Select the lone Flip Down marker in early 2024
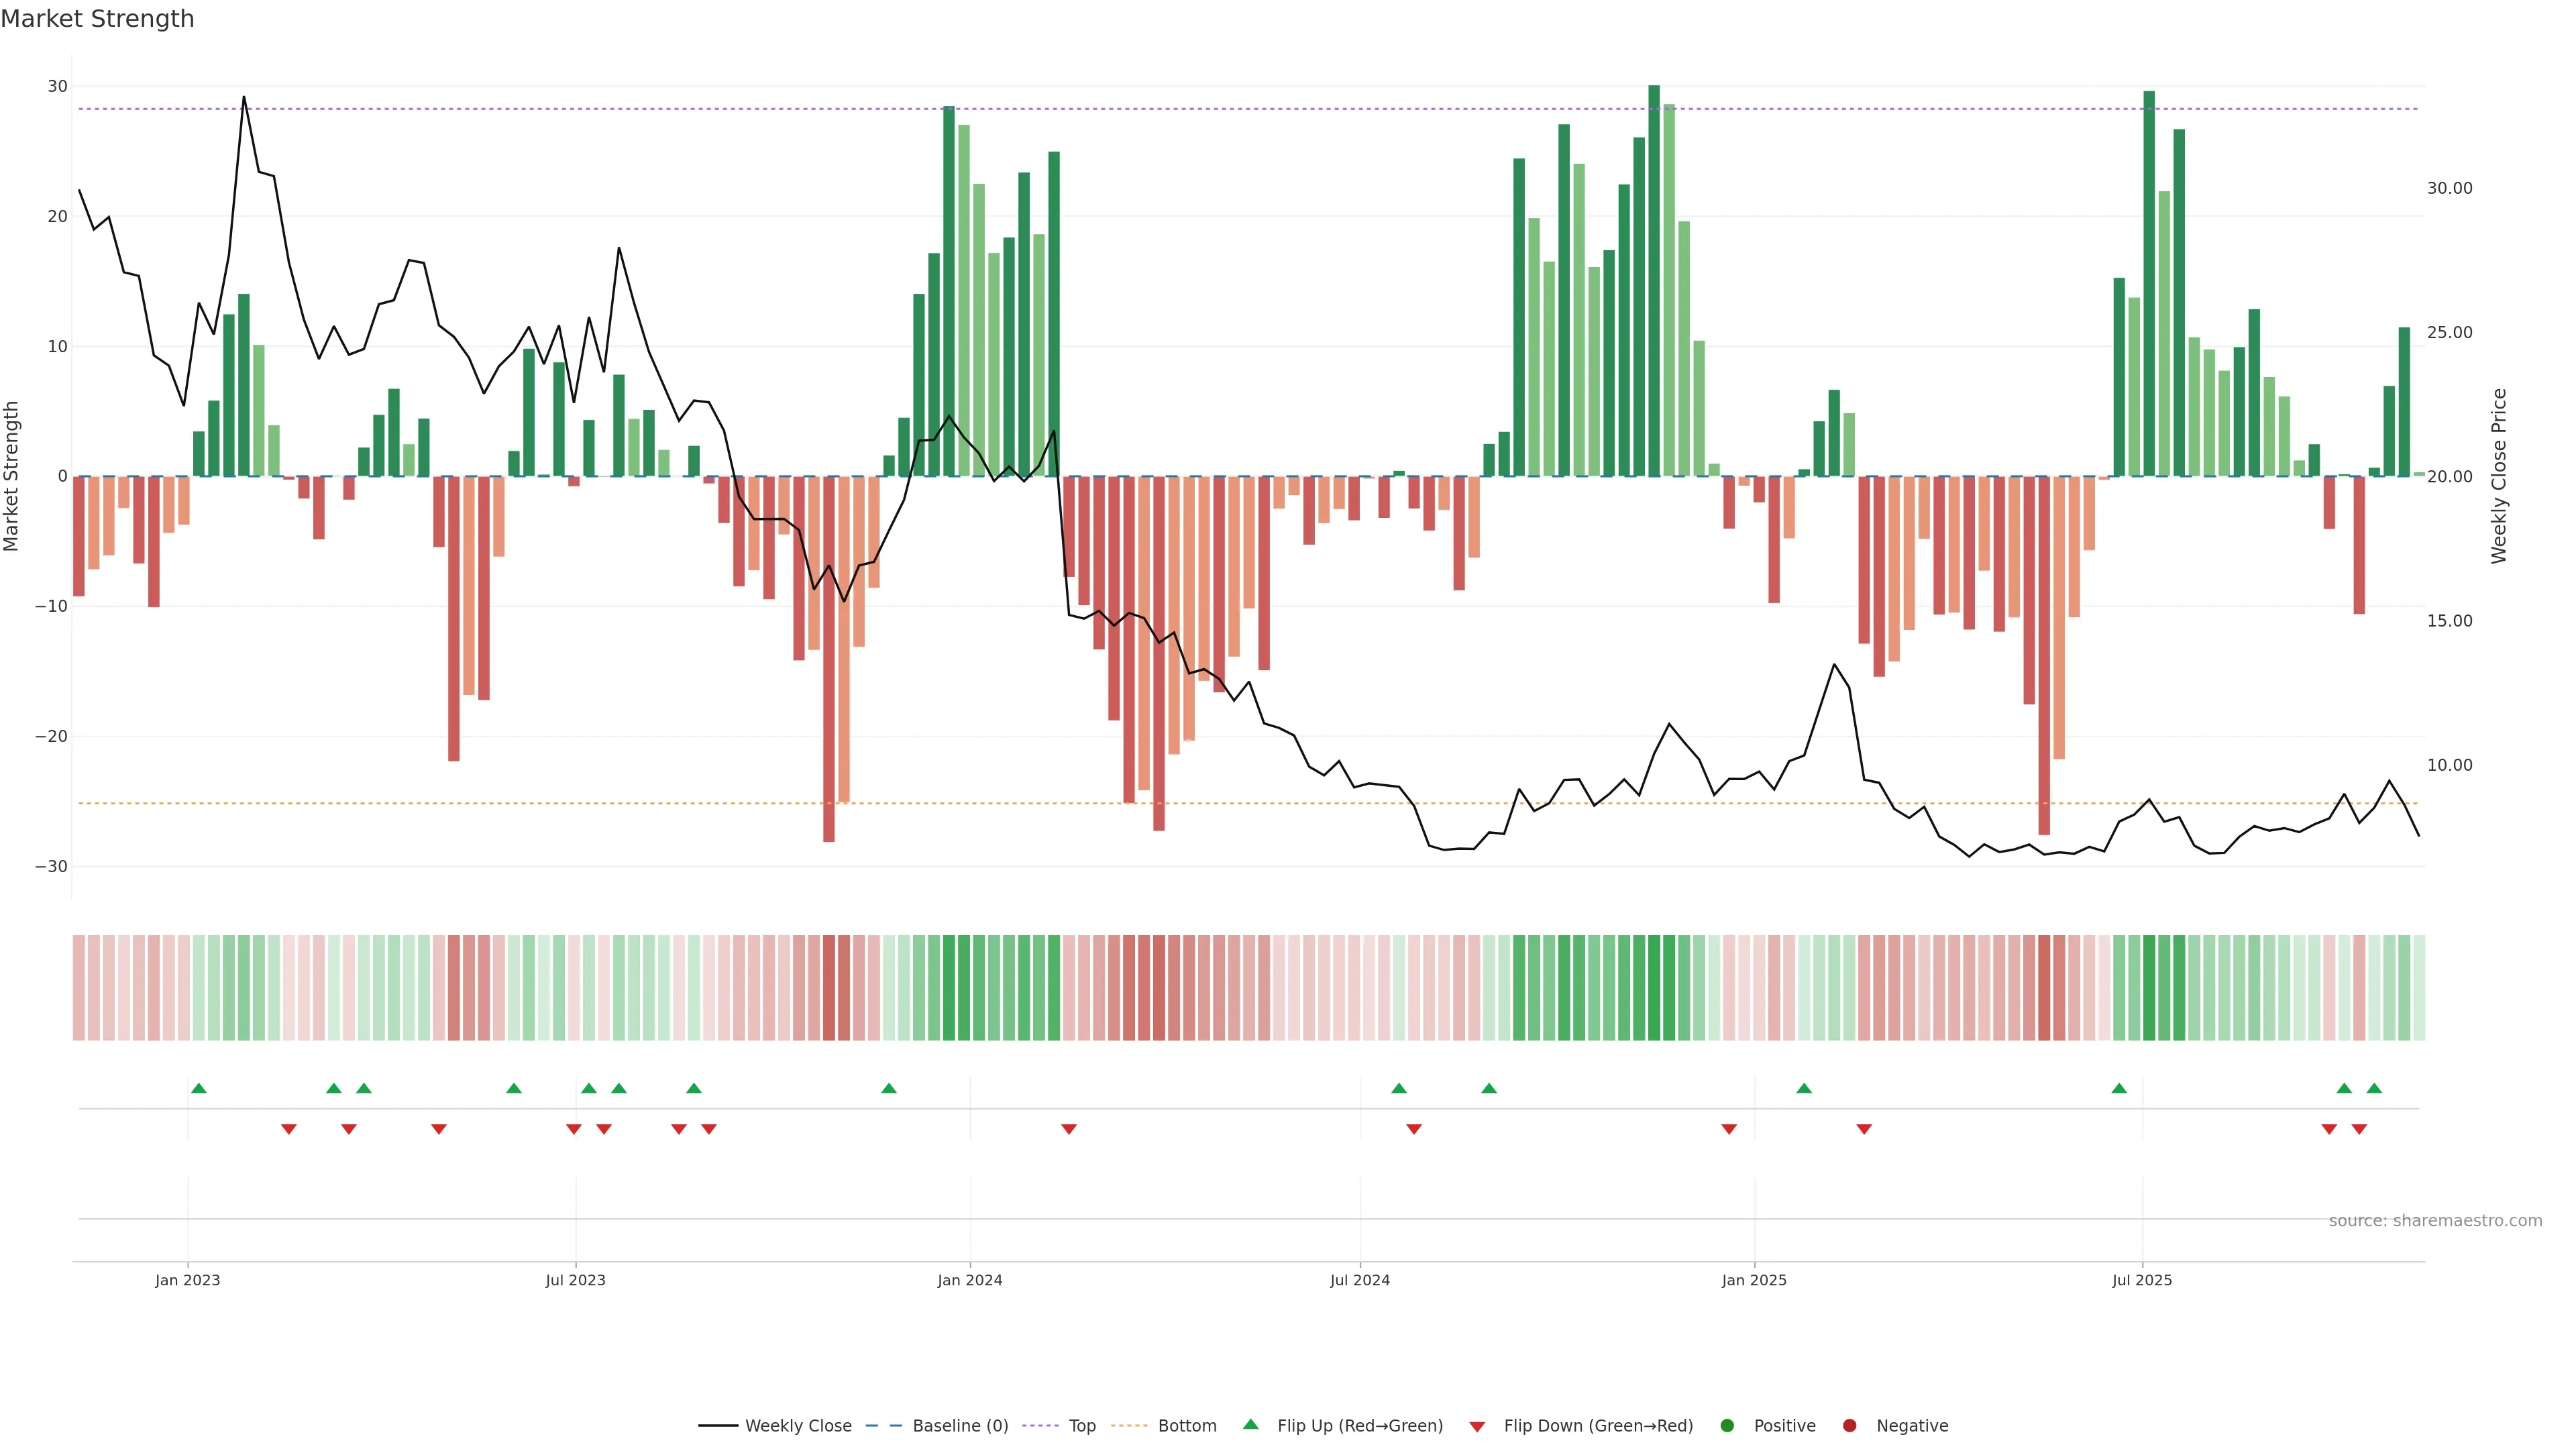 [1069, 1129]
